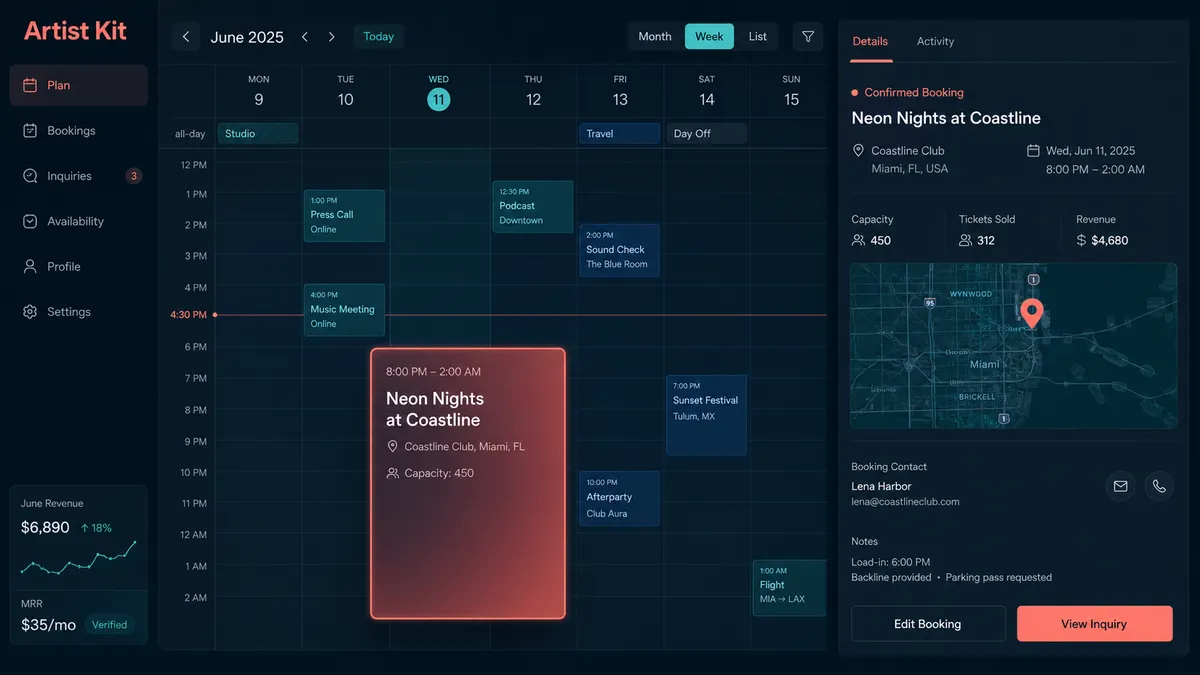The height and width of the screenshot is (675, 1200).
Task: Open the Details tab
Action: [x=870, y=41]
